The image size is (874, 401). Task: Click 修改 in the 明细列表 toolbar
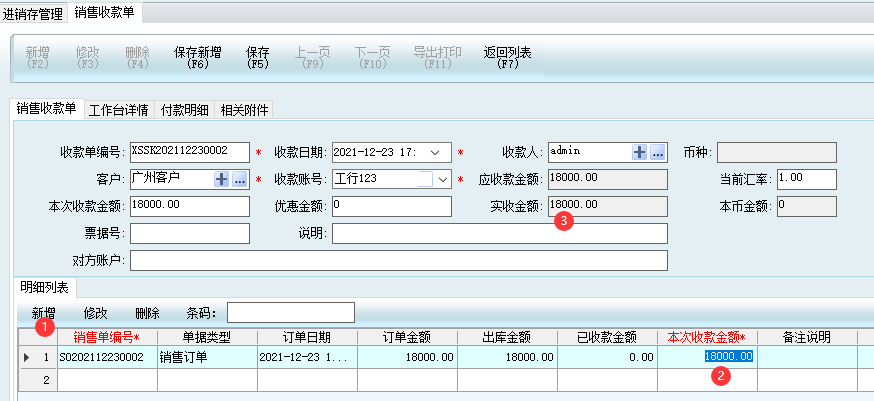pos(96,313)
